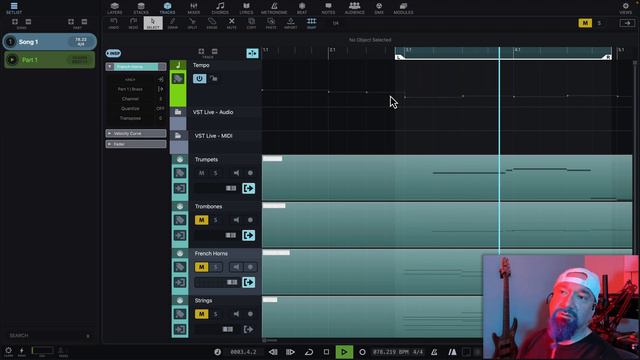Activate the Select arrow tool
The height and width of the screenshot is (360, 640).
[153, 23]
